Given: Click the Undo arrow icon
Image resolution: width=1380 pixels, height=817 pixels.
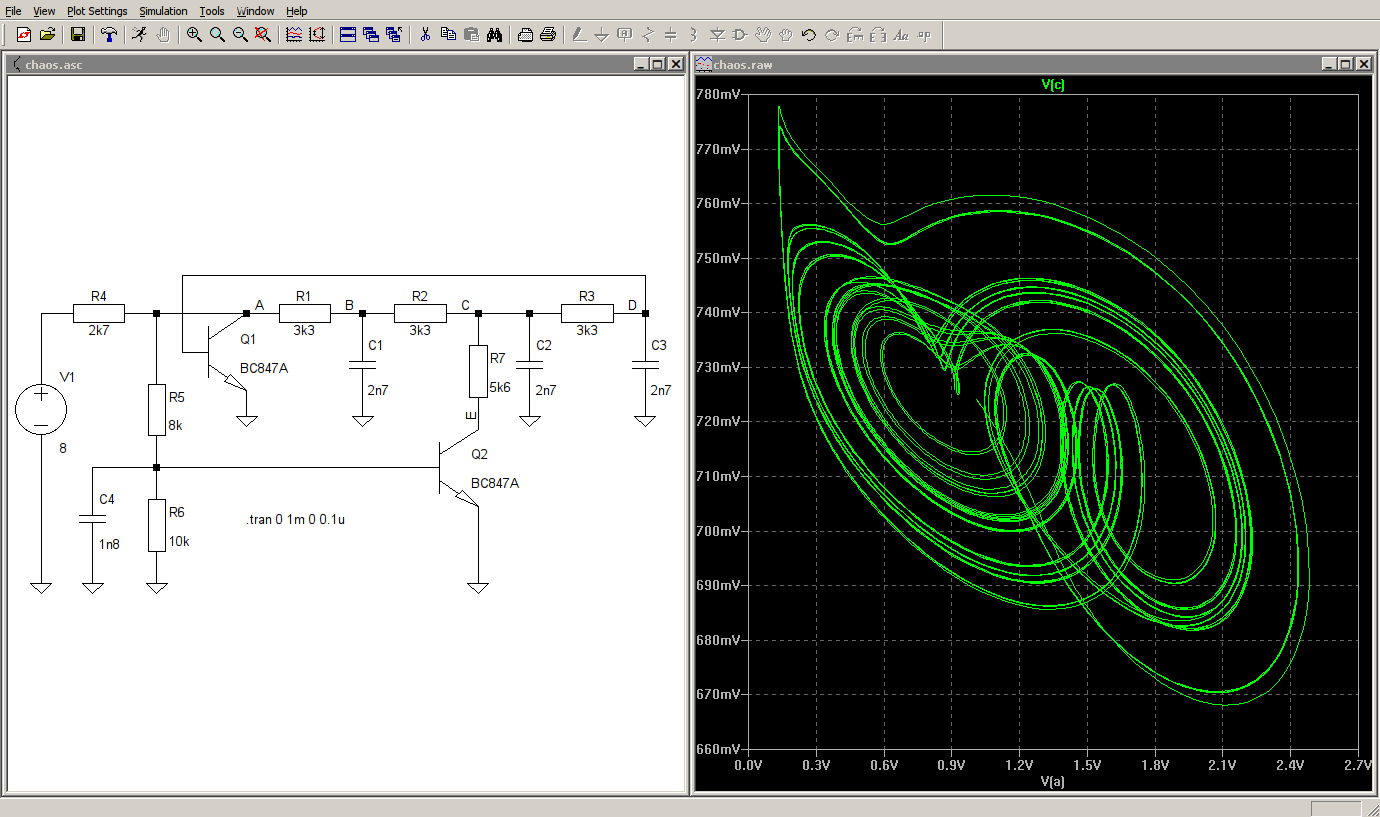Looking at the screenshot, I should pyautogui.click(x=809, y=34).
